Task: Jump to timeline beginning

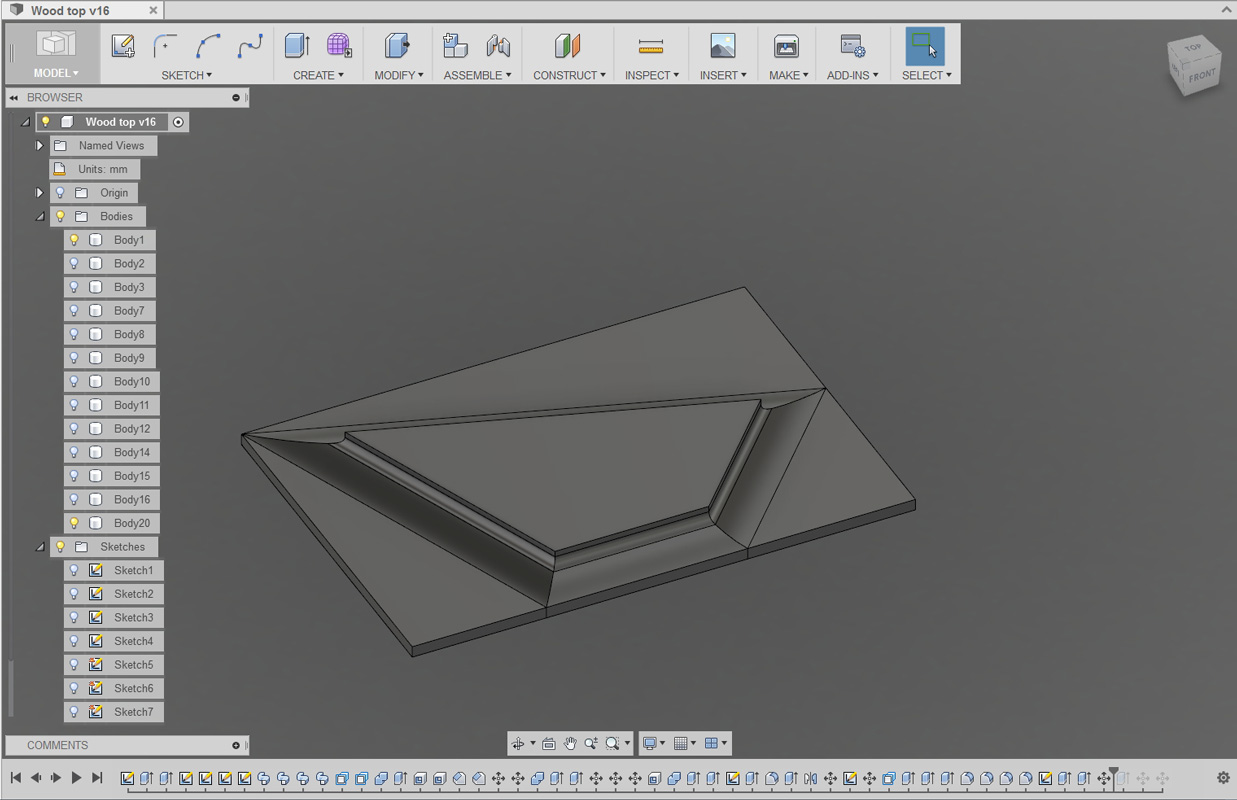Action: tap(16, 778)
